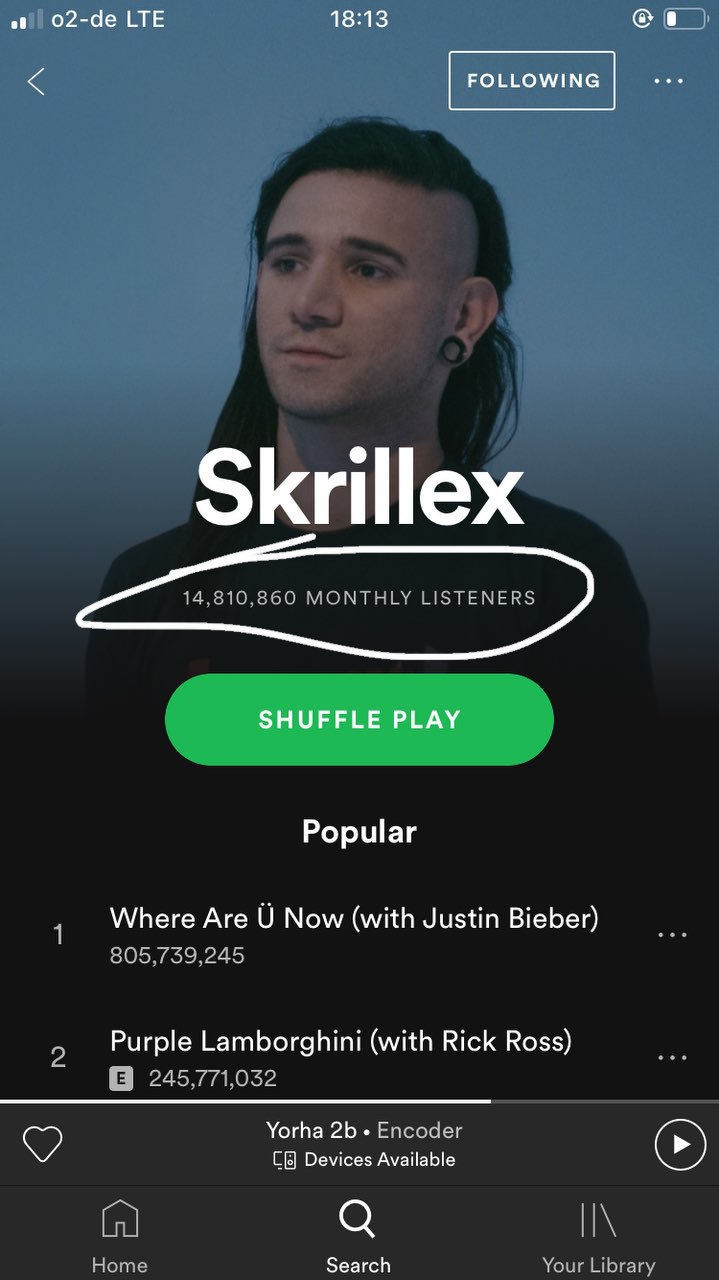Tap the Home house icon
Viewport: 719px width, 1280px height.
[x=120, y=1219]
